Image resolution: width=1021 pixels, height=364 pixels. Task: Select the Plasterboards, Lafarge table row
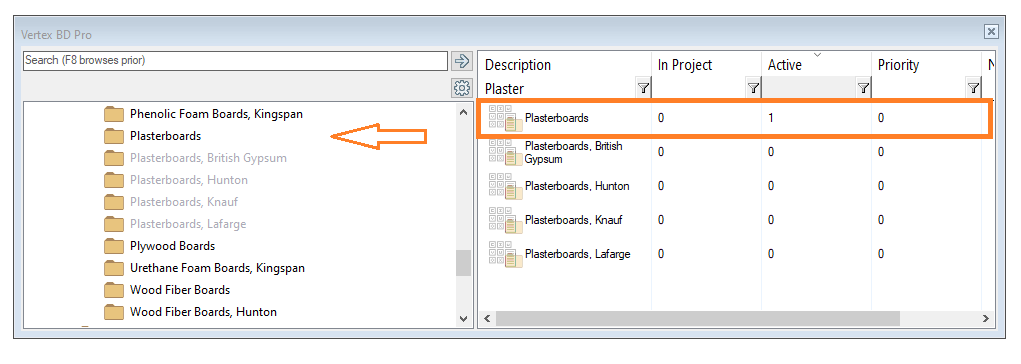click(736, 254)
